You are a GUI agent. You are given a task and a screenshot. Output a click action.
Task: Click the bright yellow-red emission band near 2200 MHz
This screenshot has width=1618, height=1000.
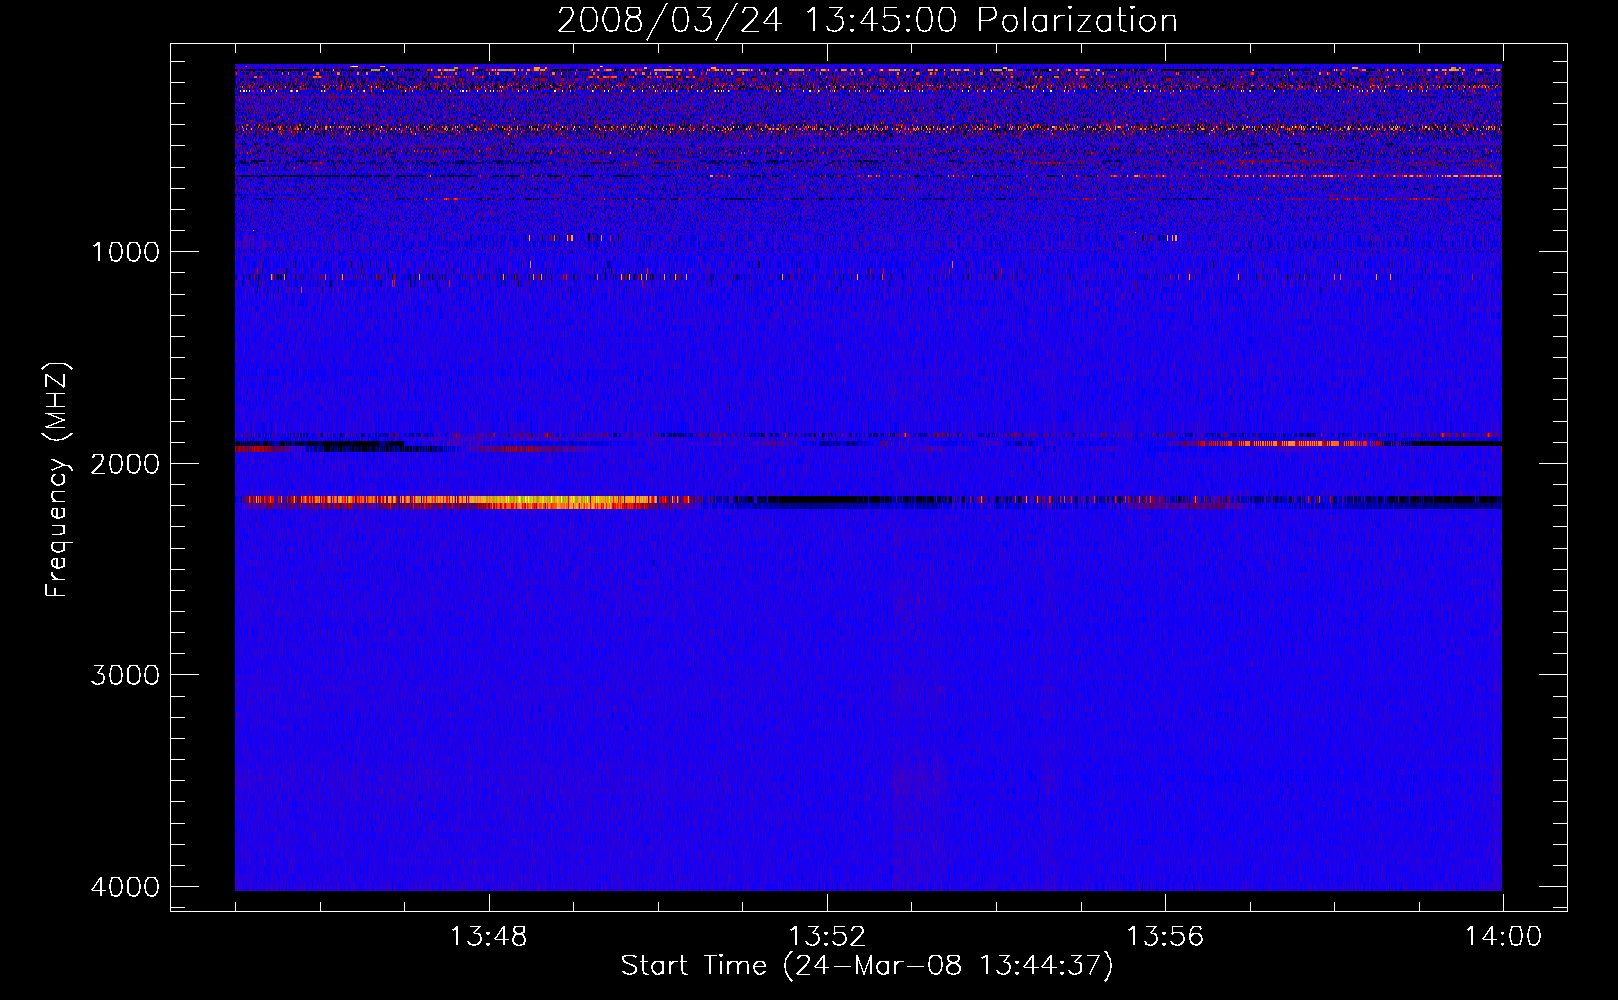[x=470, y=502]
